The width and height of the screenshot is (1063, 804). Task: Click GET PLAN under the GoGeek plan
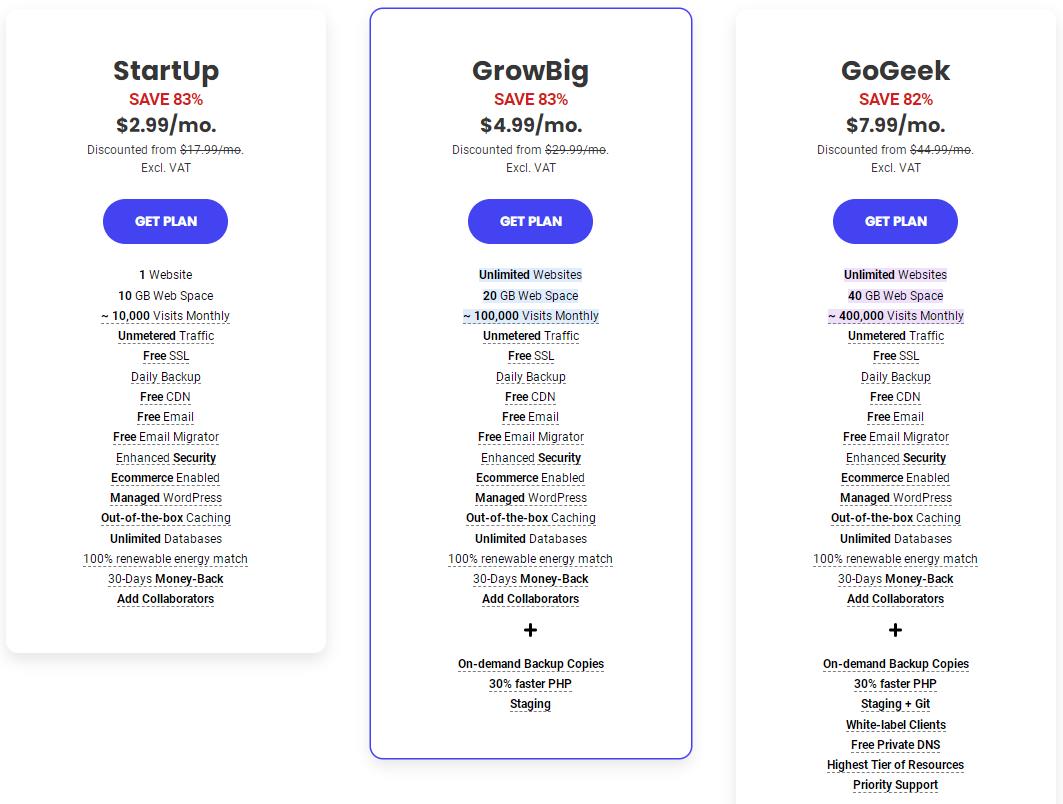tap(895, 221)
